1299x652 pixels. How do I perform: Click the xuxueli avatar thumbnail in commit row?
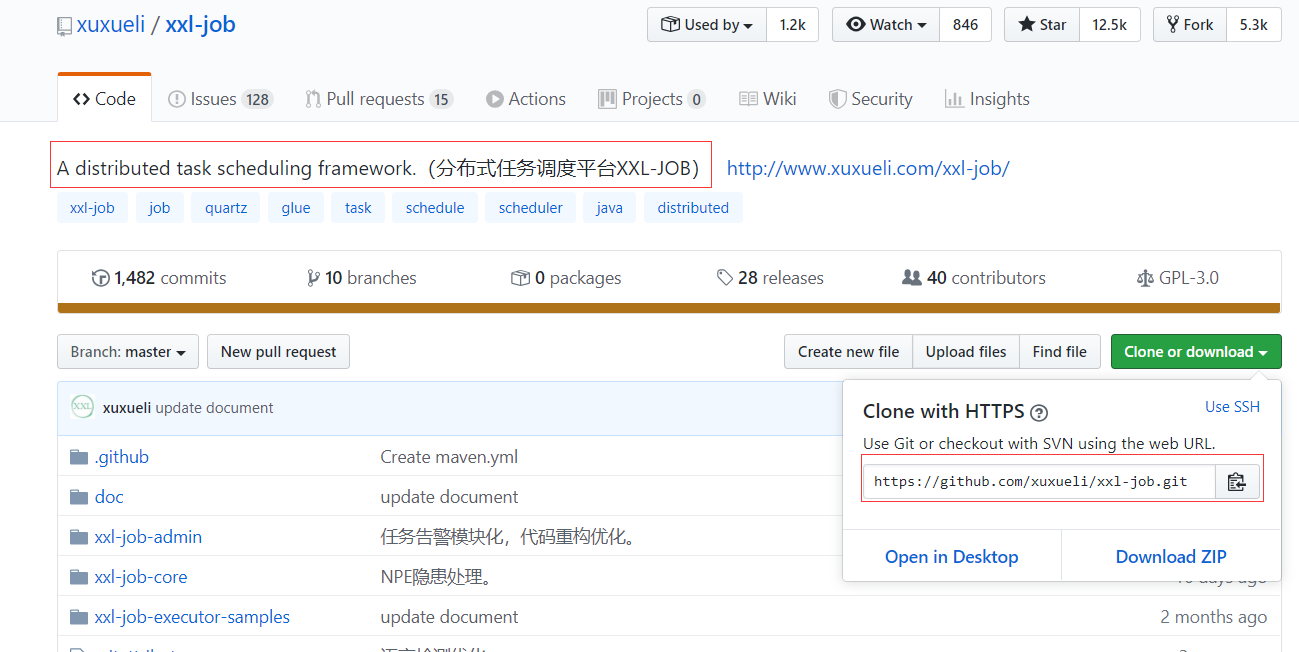click(83, 407)
